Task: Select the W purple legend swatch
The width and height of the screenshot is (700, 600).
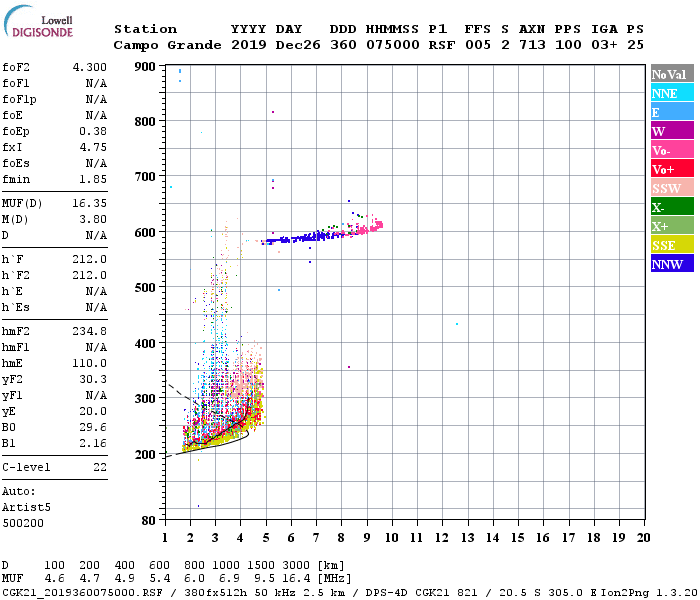Action: (x=672, y=131)
